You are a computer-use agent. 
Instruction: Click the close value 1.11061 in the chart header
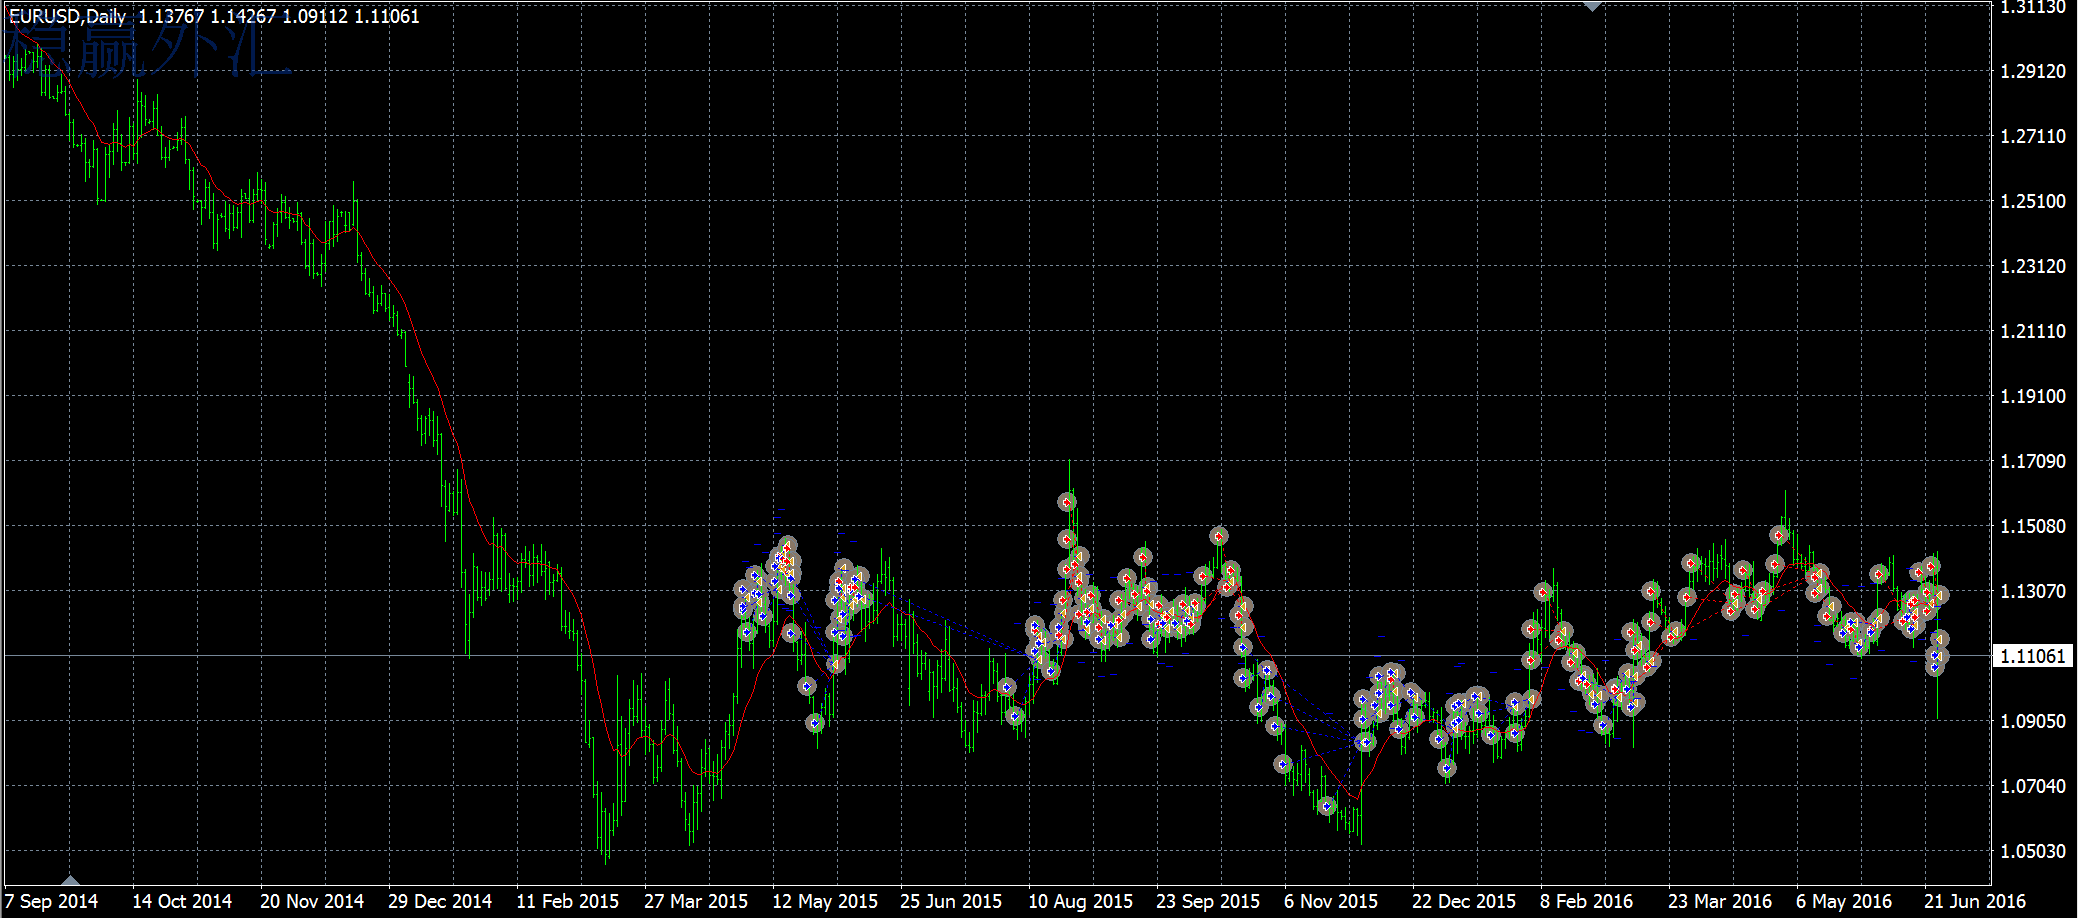(x=387, y=16)
